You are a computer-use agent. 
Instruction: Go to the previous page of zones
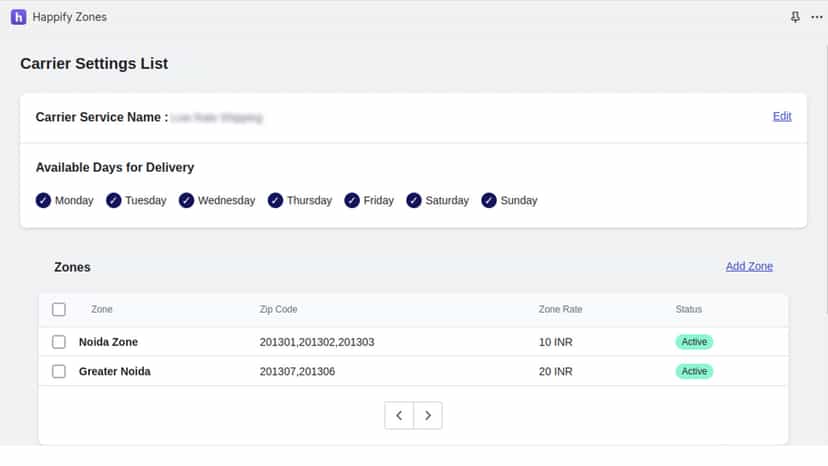pos(399,416)
